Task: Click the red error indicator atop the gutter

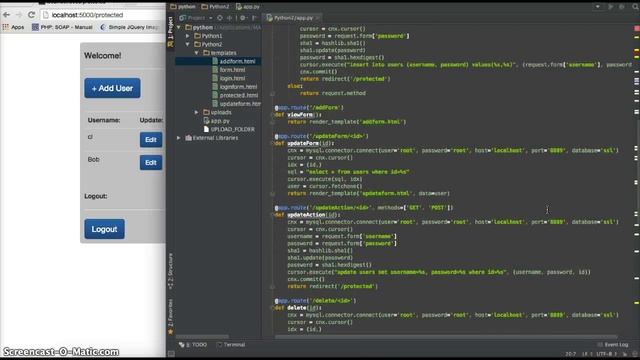Action: click(637, 28)
